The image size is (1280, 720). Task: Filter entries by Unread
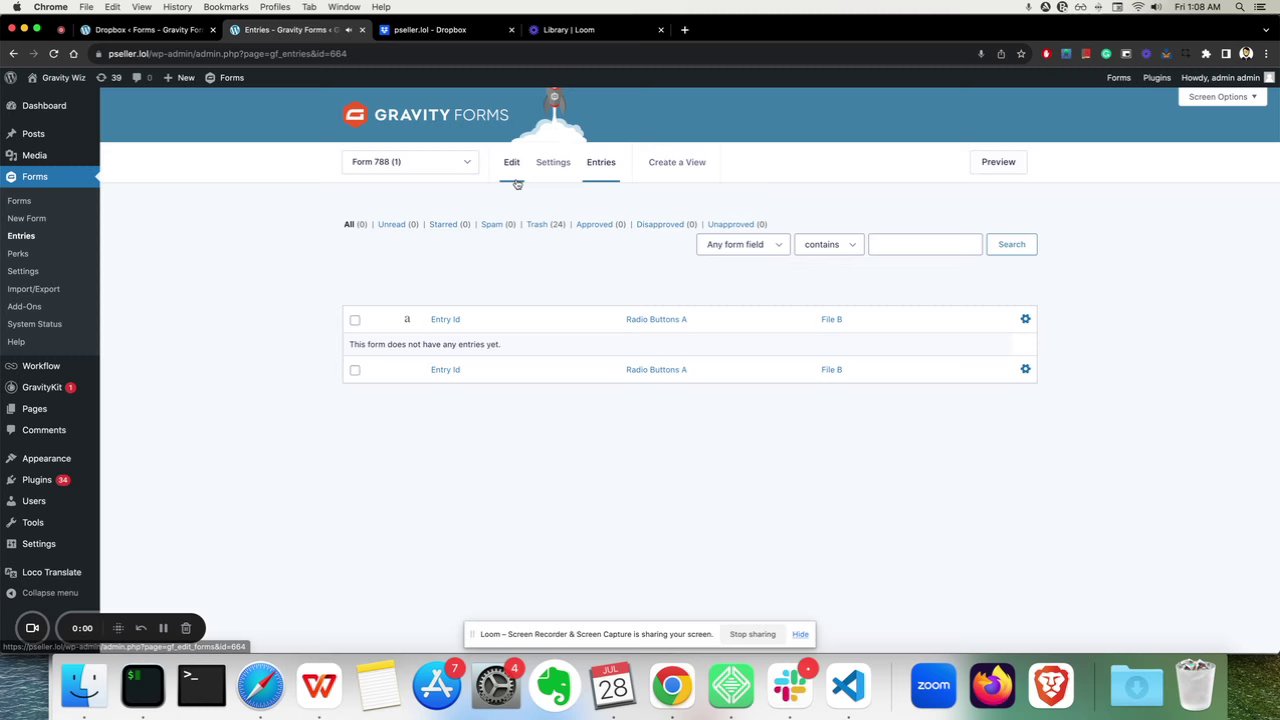tap(398, 224)
